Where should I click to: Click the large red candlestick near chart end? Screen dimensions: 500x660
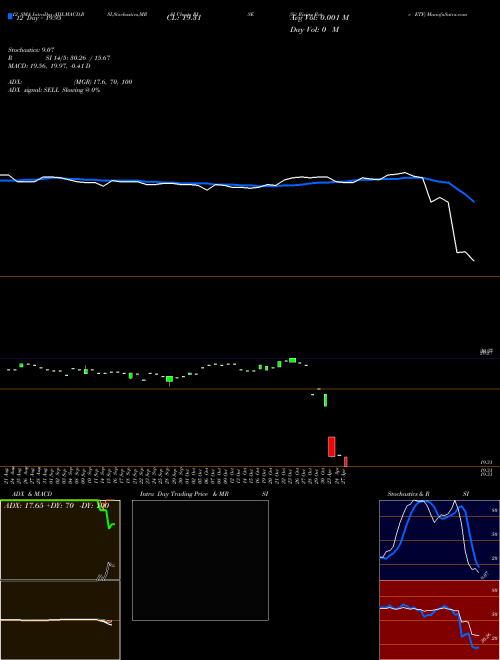(332, 447)
